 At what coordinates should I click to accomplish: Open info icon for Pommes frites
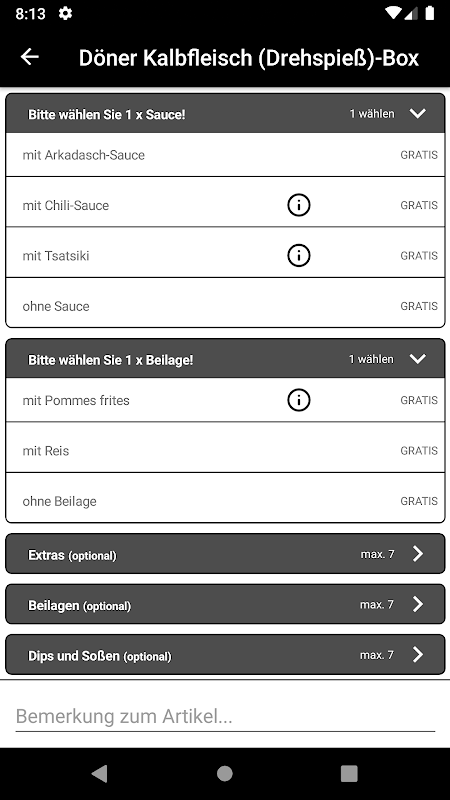[x=299, y=401]
